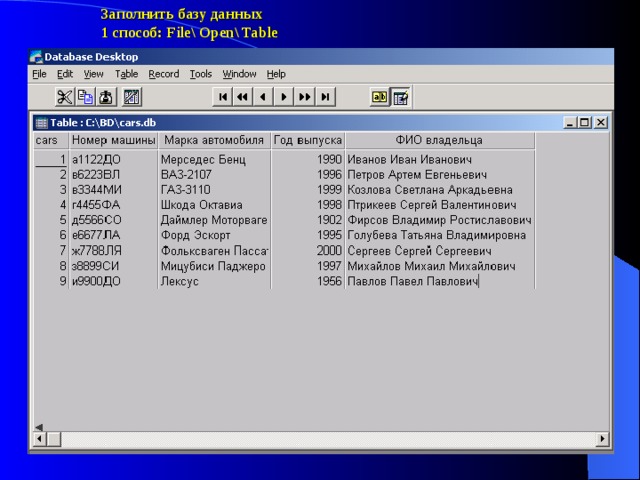Select owner 'Иванов Иван Иванович'
The image size is (640, 480).
(440, 160)
